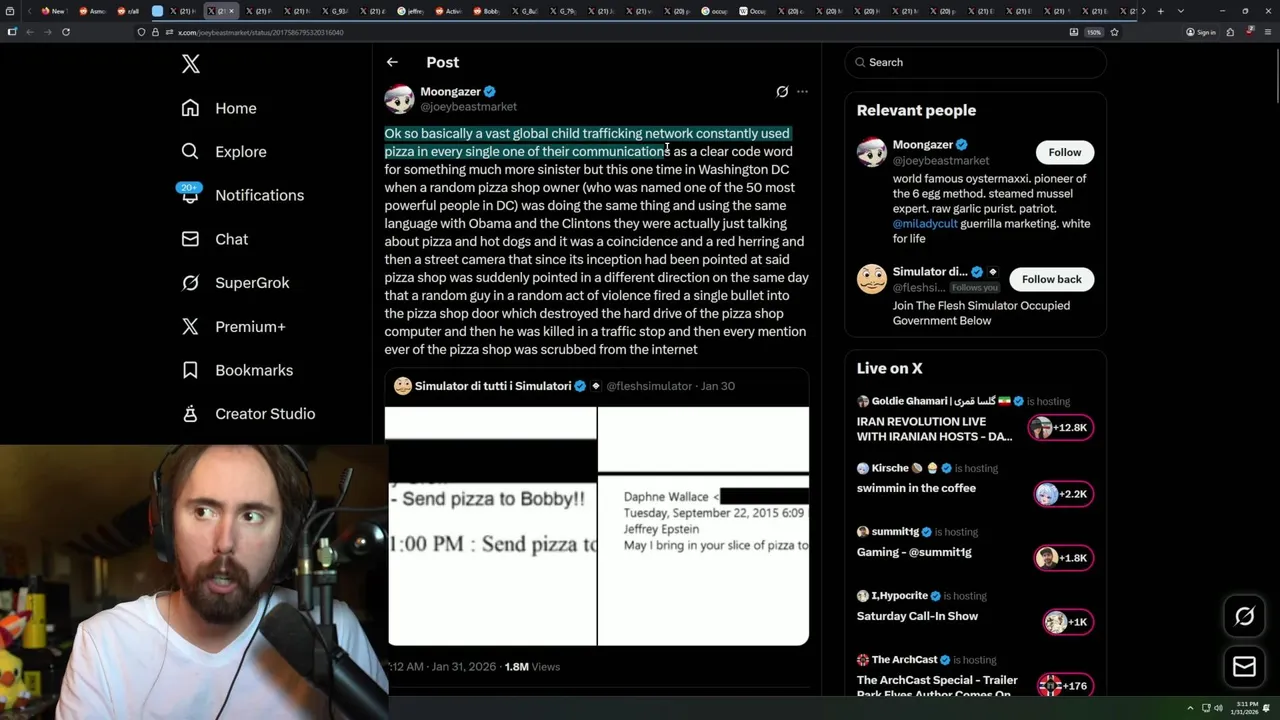Open the browser hamburger menu
The image size is (1280, 720).
(1266, 32)
